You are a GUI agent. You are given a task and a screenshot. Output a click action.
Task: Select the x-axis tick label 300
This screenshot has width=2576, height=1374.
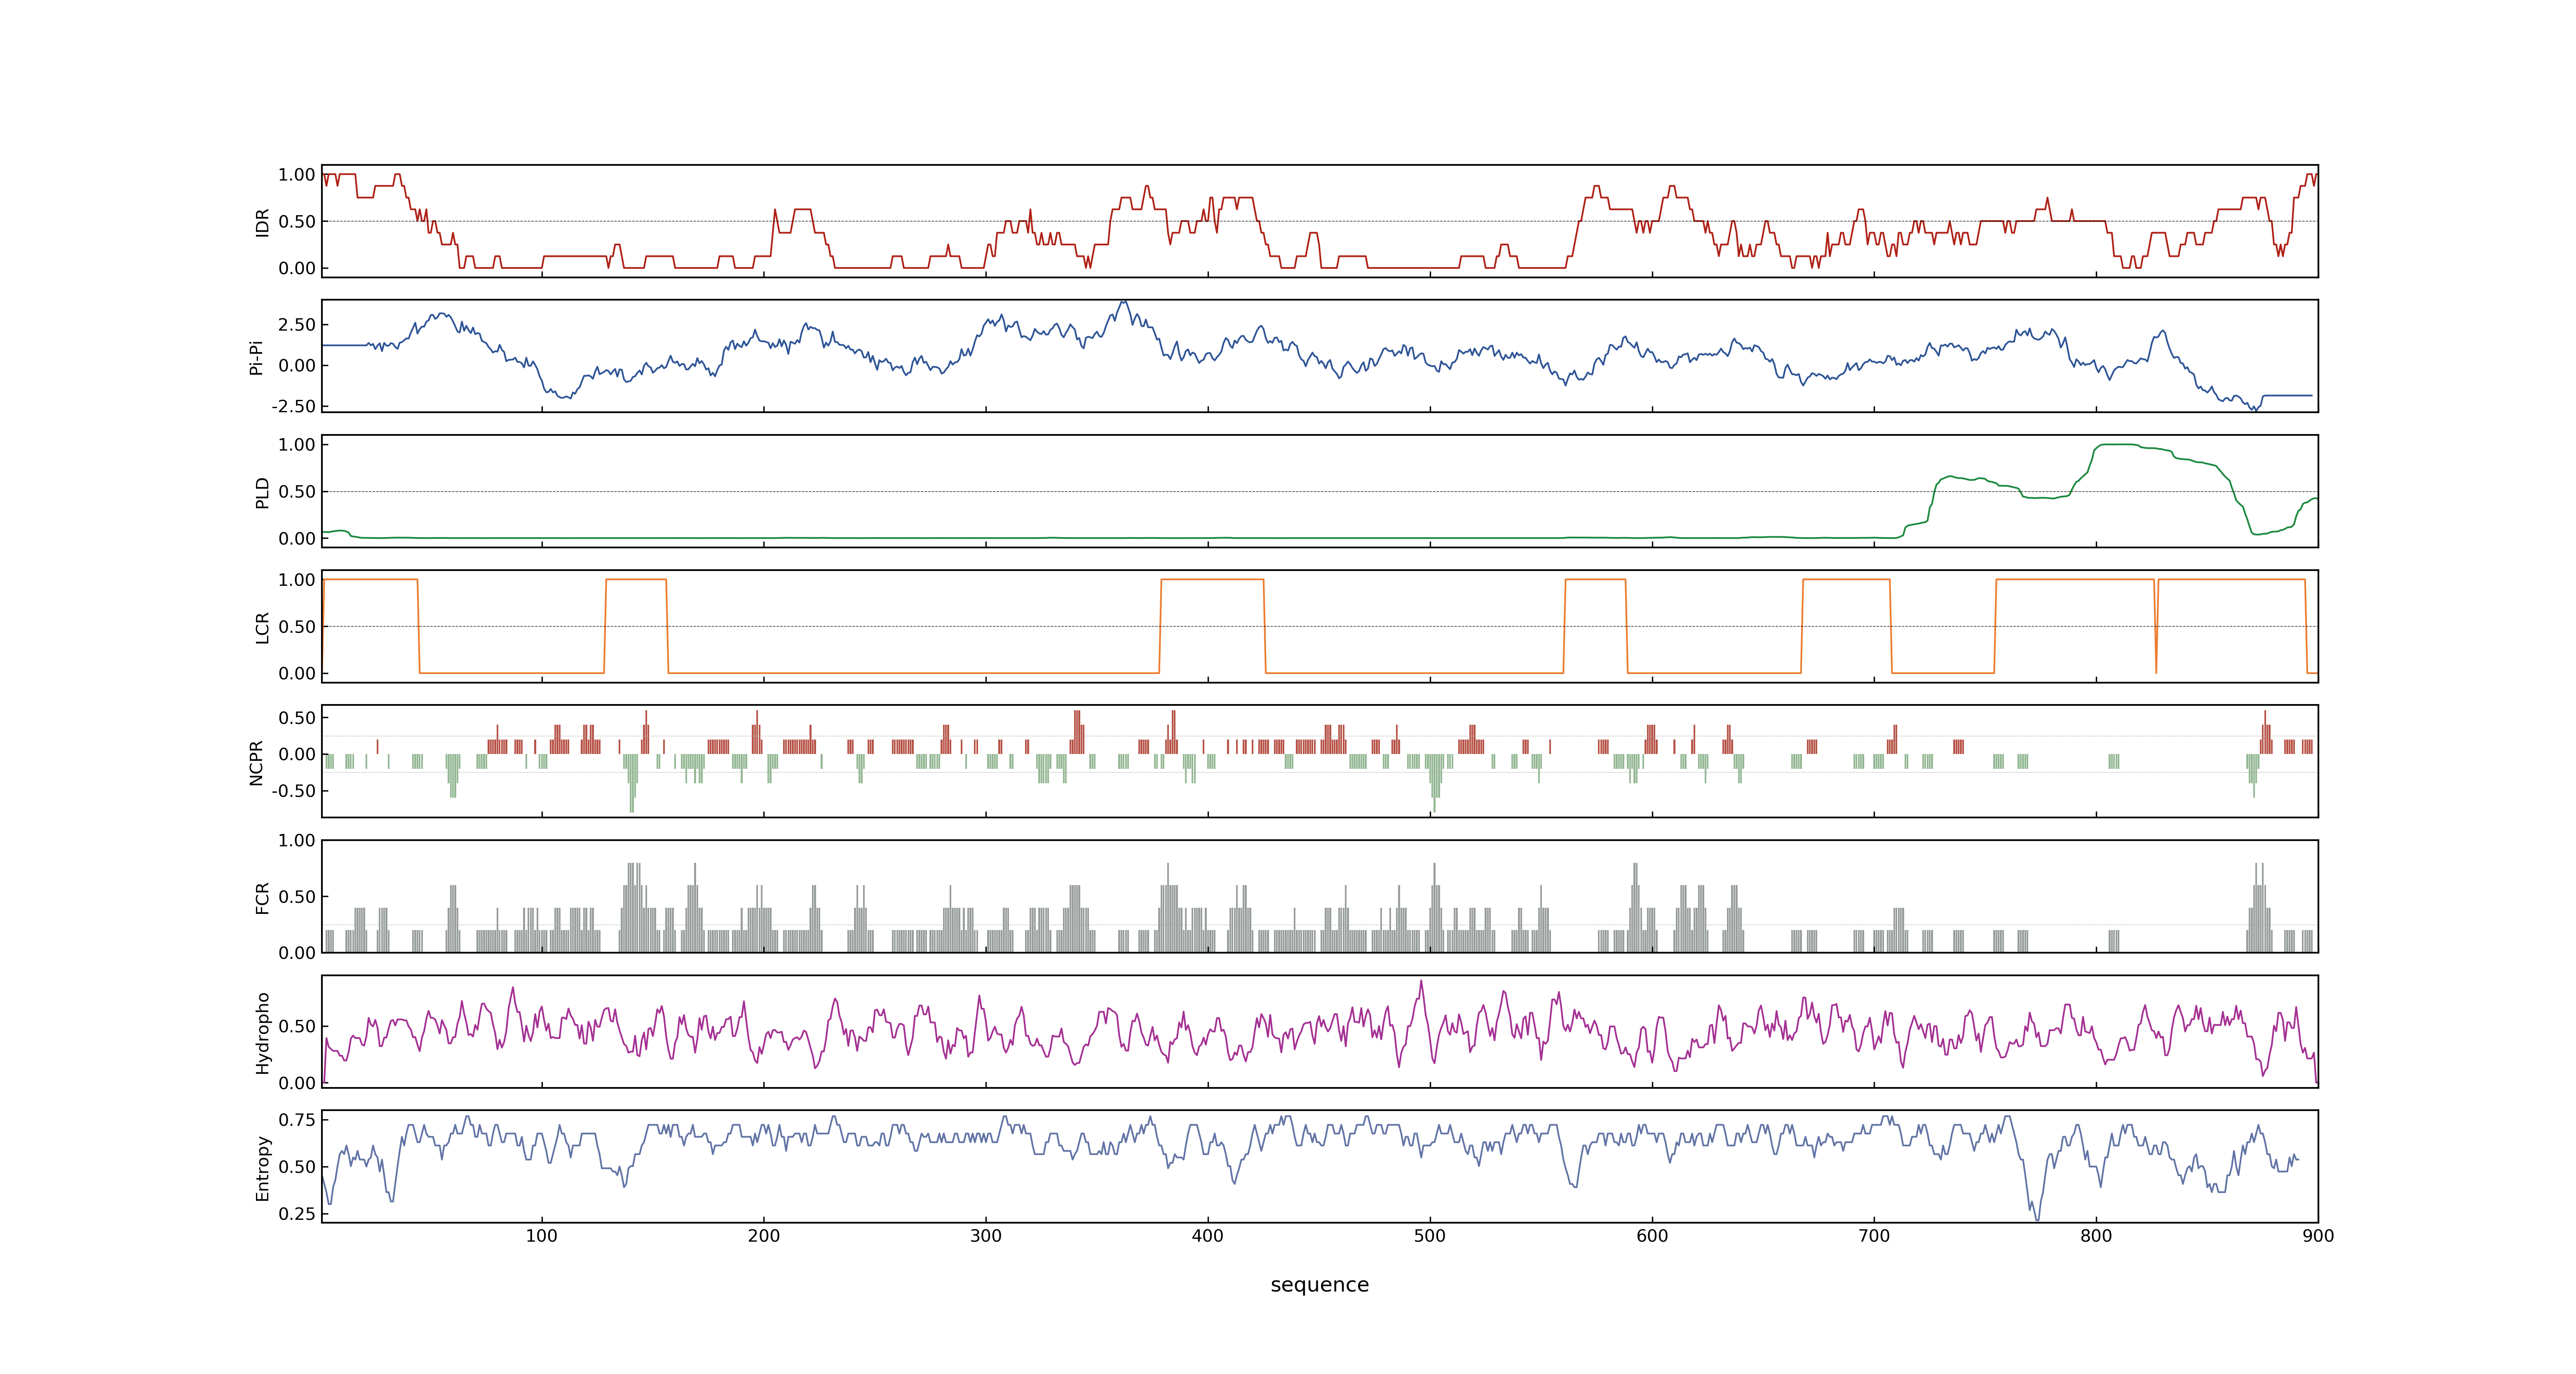[x=986, y=1236]
